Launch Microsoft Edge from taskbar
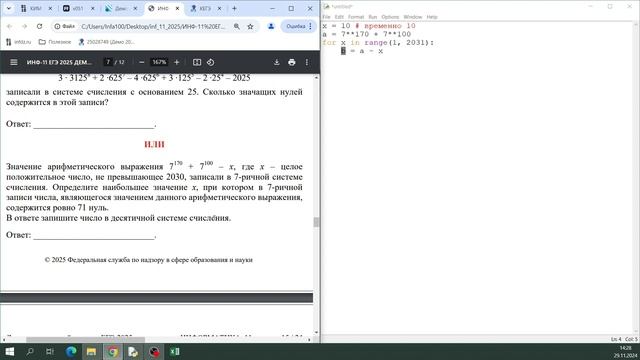Screen dimensions: 640x360 click(x=71, y=351)
